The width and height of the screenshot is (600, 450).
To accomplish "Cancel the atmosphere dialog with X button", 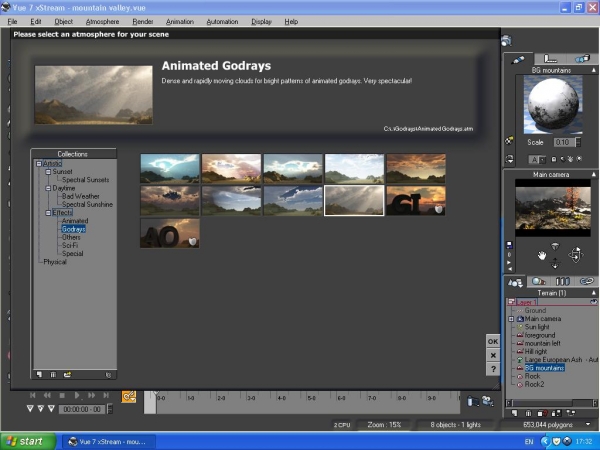I will [x=493, y=355].
